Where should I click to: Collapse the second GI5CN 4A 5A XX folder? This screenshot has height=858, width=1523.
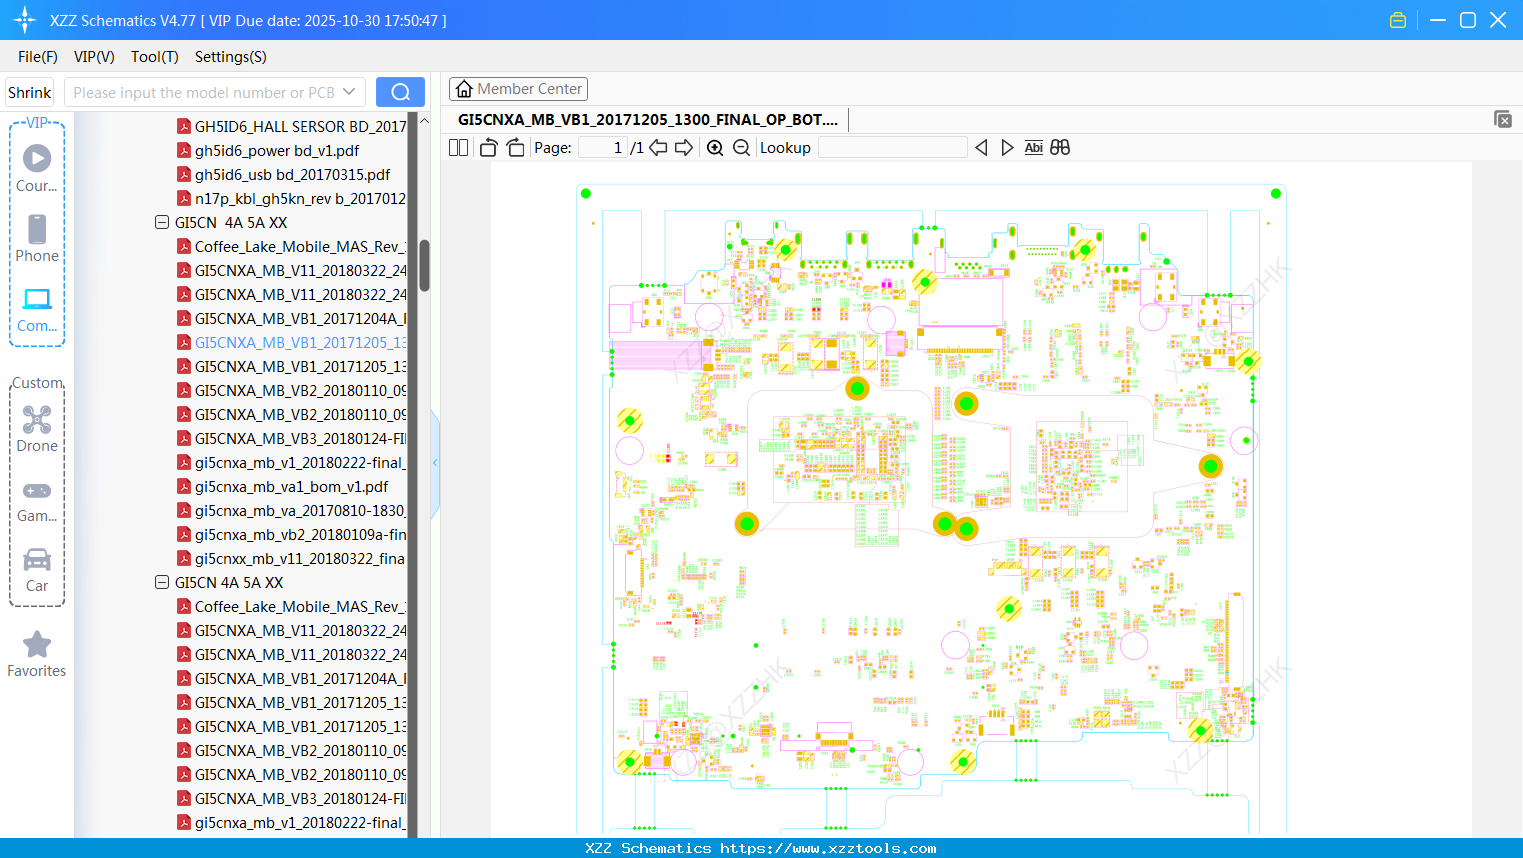[162, 583]
